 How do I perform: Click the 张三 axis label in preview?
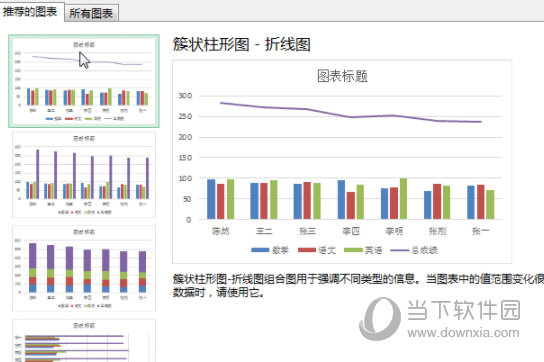coord(307,231)
